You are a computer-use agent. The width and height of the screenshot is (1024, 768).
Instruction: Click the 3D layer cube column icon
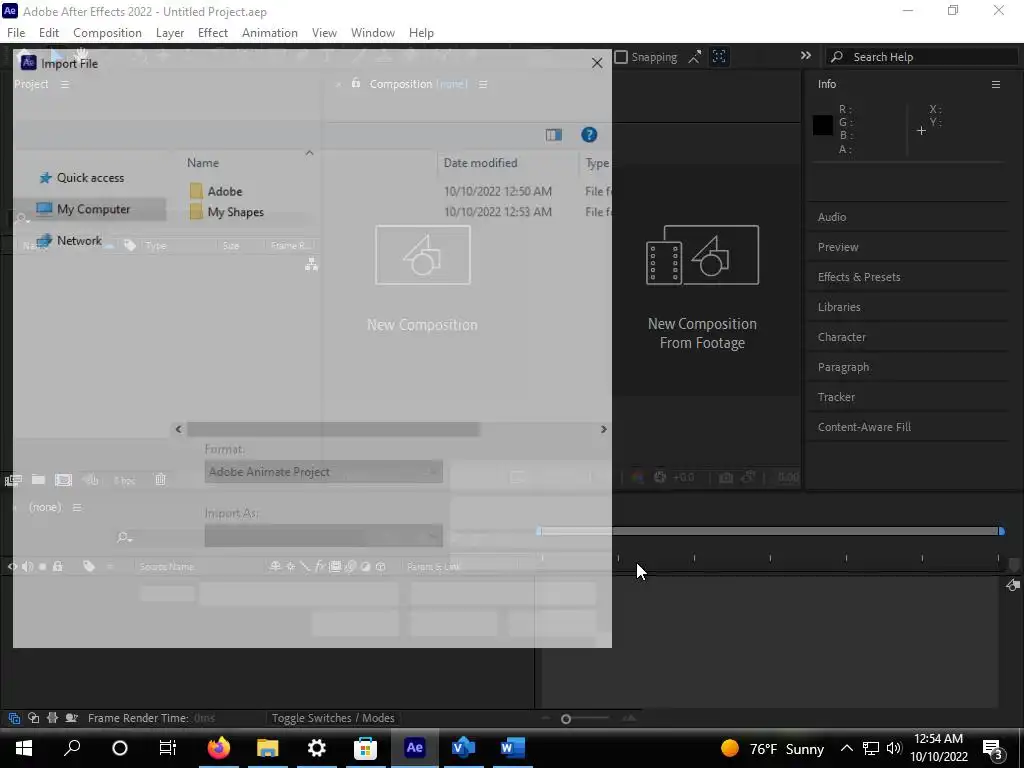pos(381,566)
